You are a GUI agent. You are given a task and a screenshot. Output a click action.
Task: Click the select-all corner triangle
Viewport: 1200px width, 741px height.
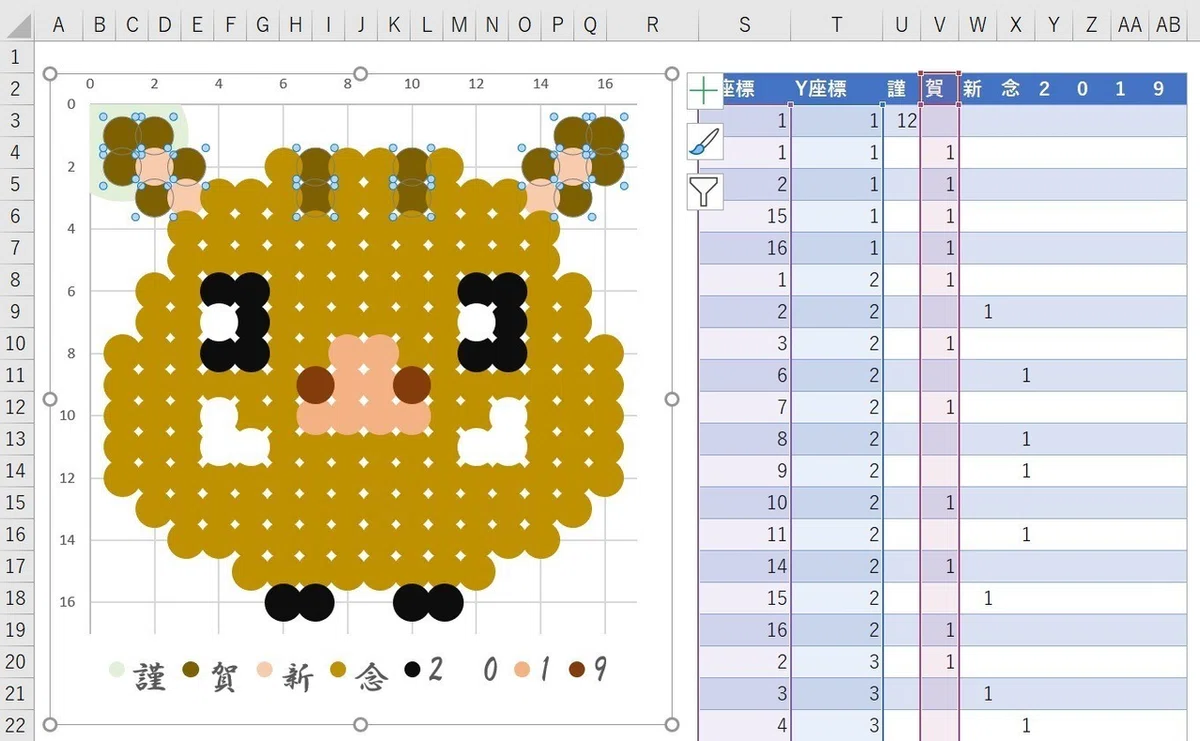point(17,25)
